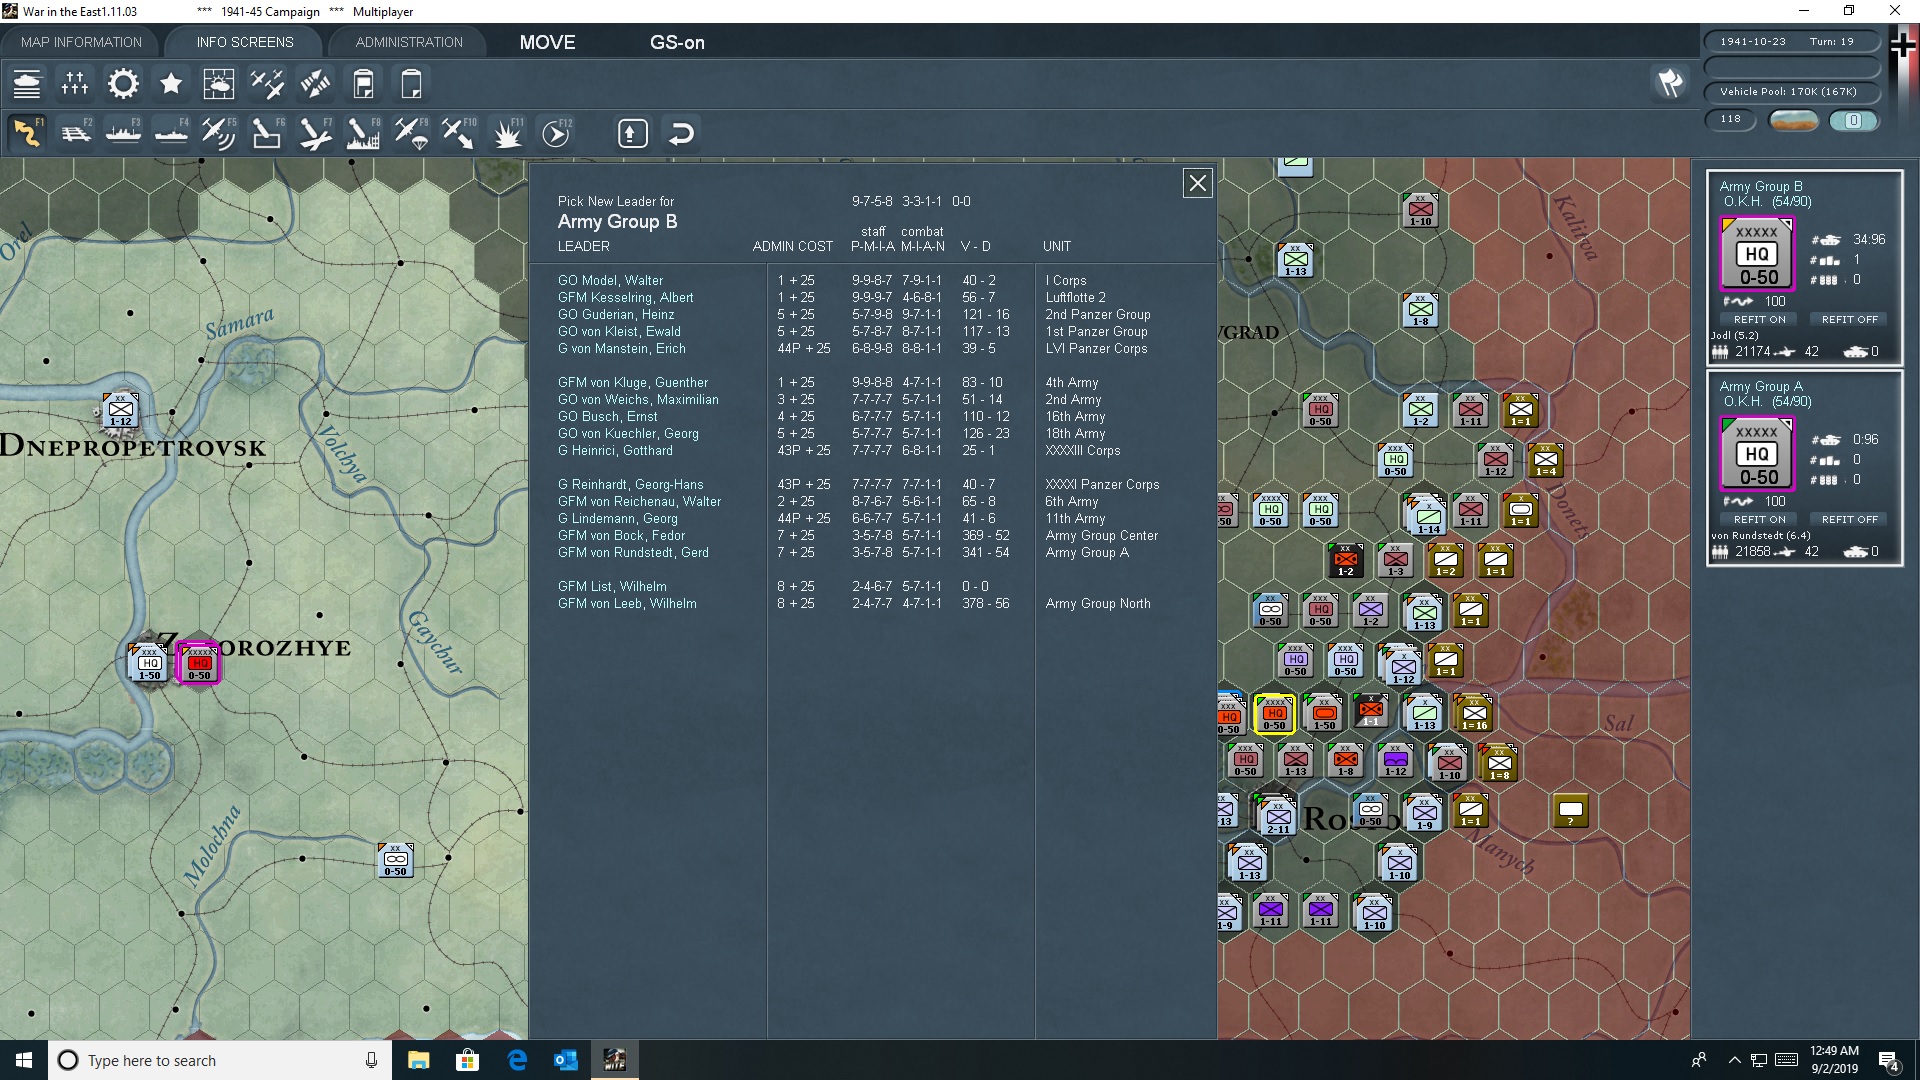This screenshot has height=1080, width=1920.
Task: Open the MAP INFORMATION tab
Action: click(81, 42)
